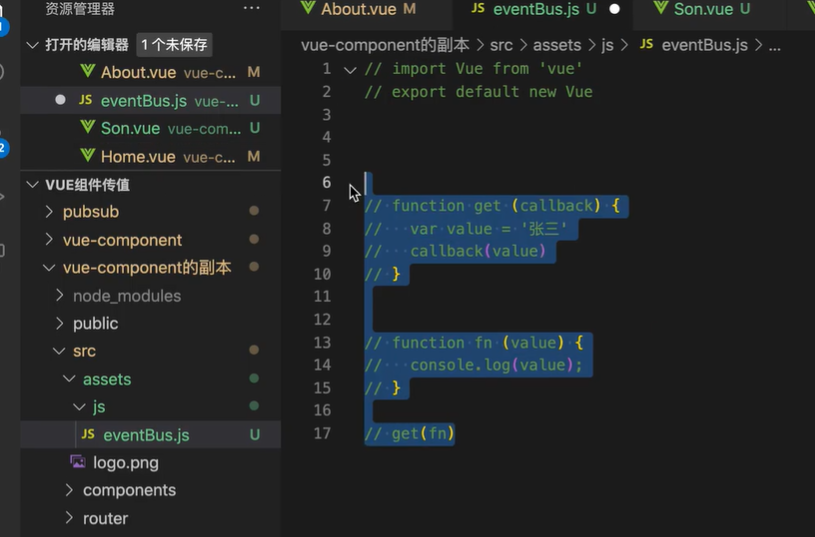Click the breadcrumb ellipsis at the end
This screenshot has width=815, height=537.
[774, 46]
